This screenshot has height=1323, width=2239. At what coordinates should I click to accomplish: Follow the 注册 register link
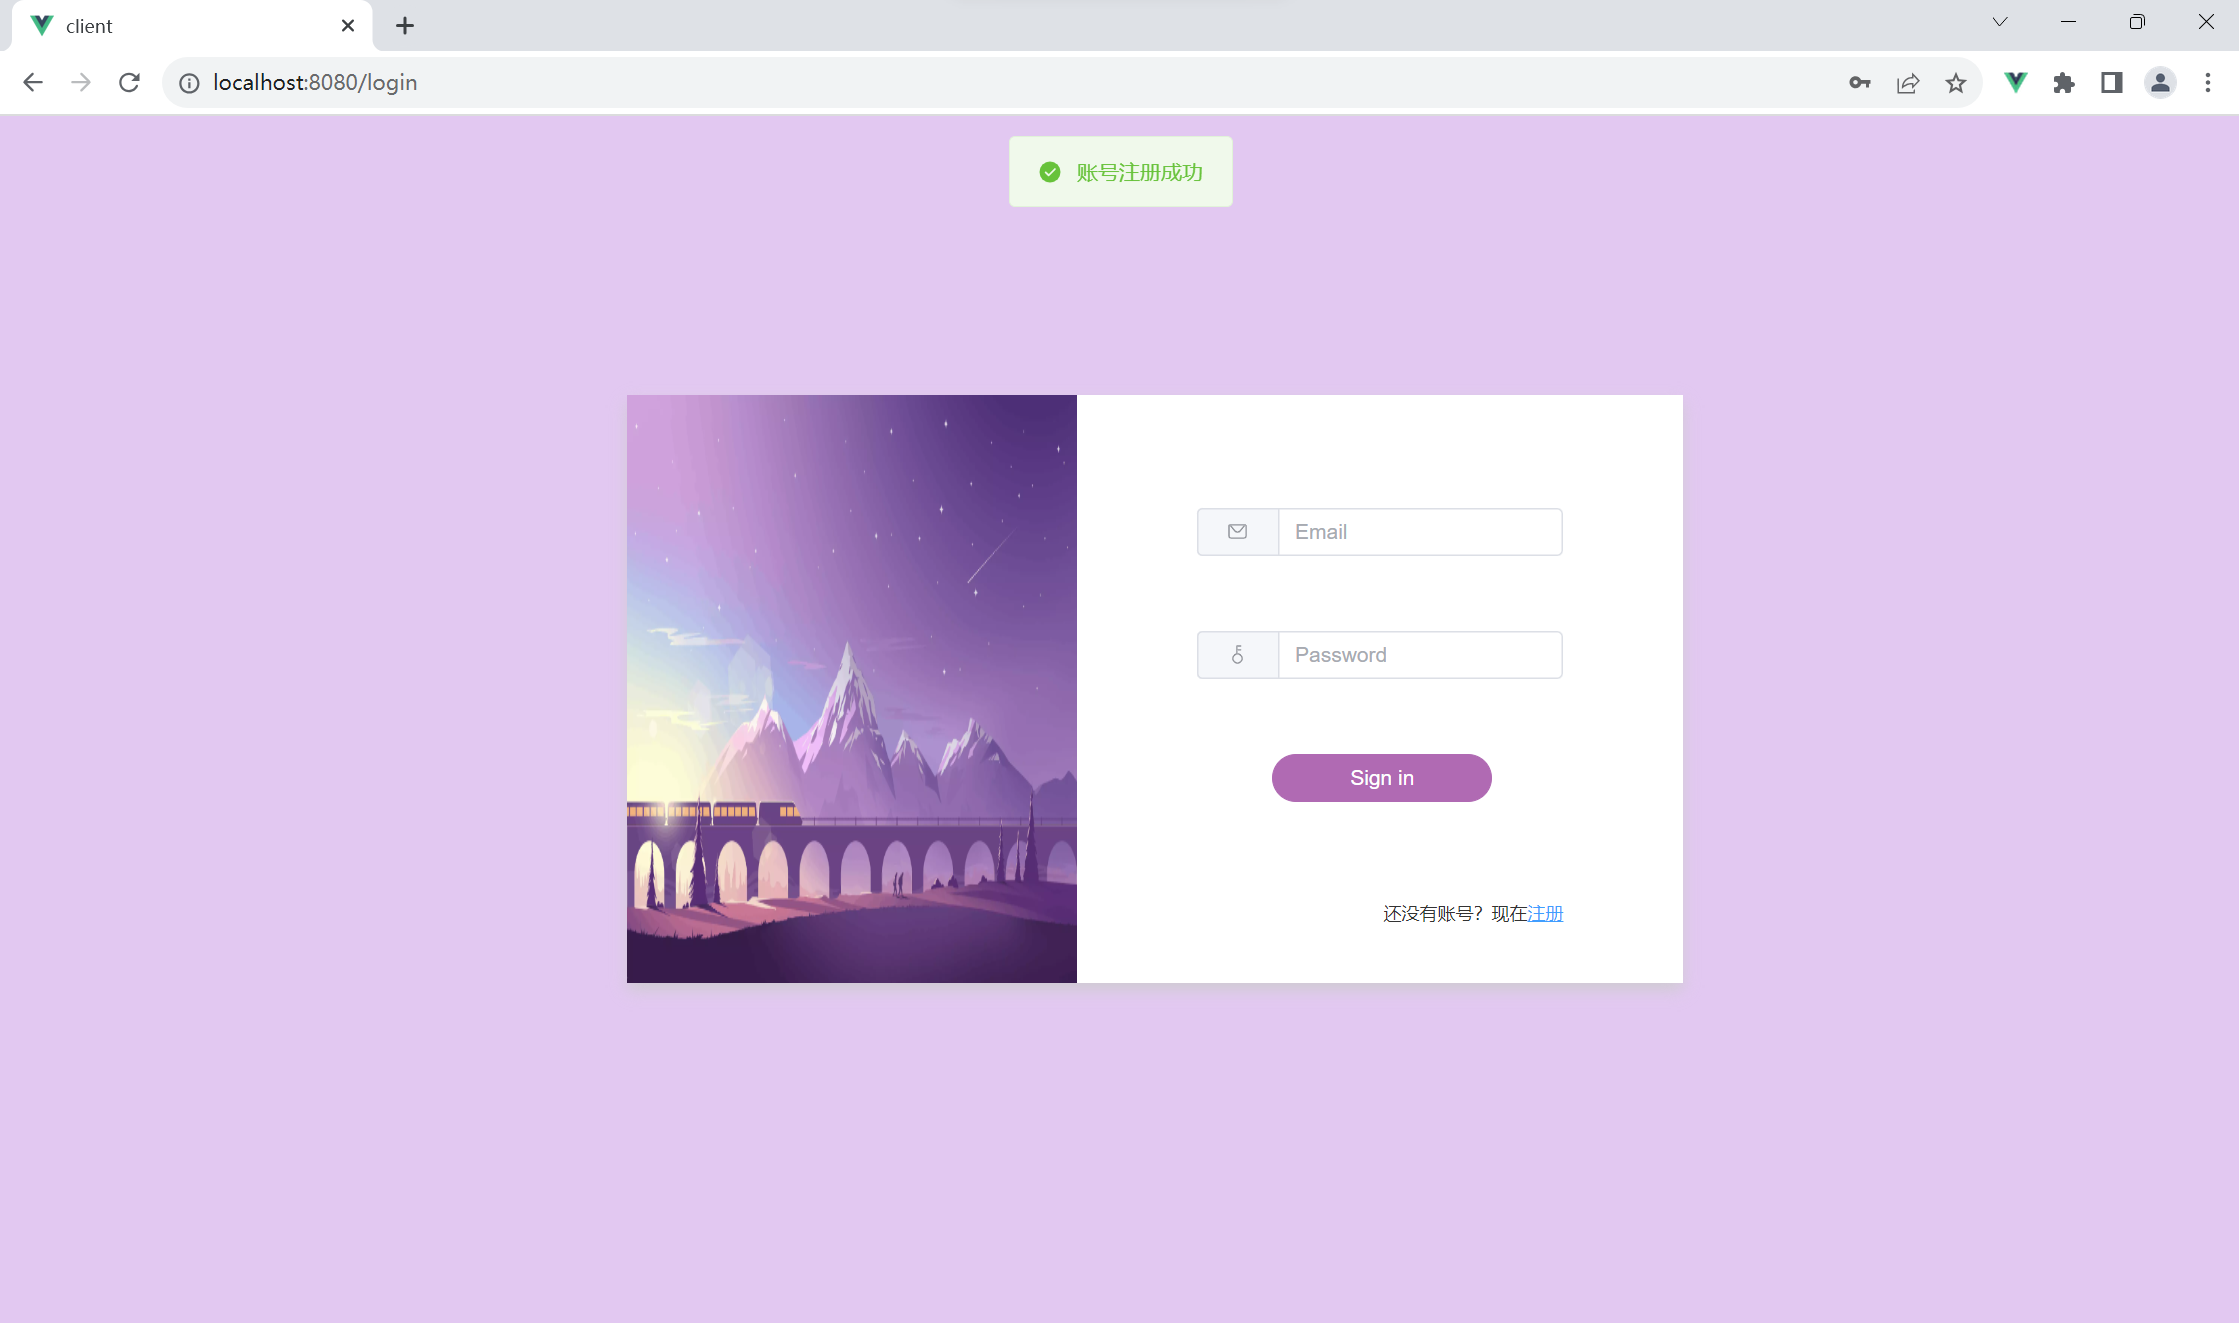pos(1545,914)
